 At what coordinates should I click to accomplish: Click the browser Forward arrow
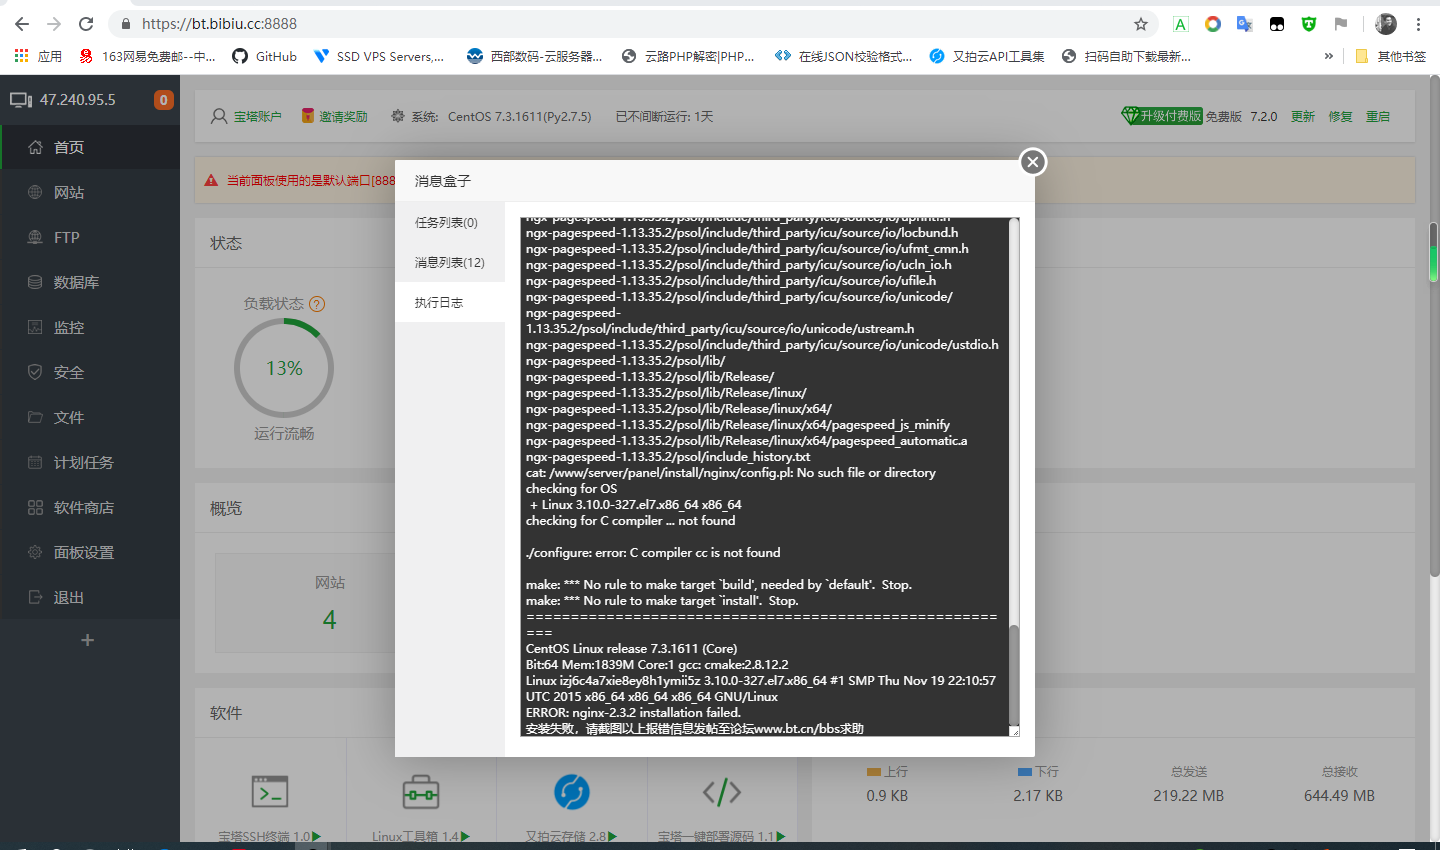tap(54, 24)
